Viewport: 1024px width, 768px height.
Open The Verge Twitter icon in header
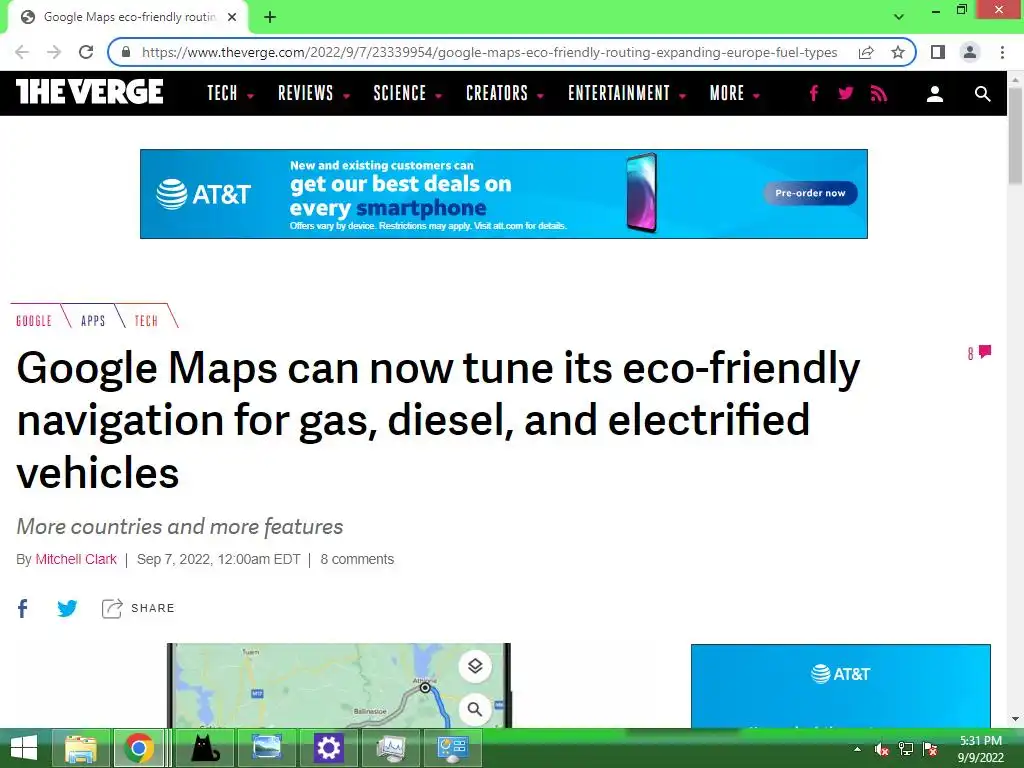[846, 93]
